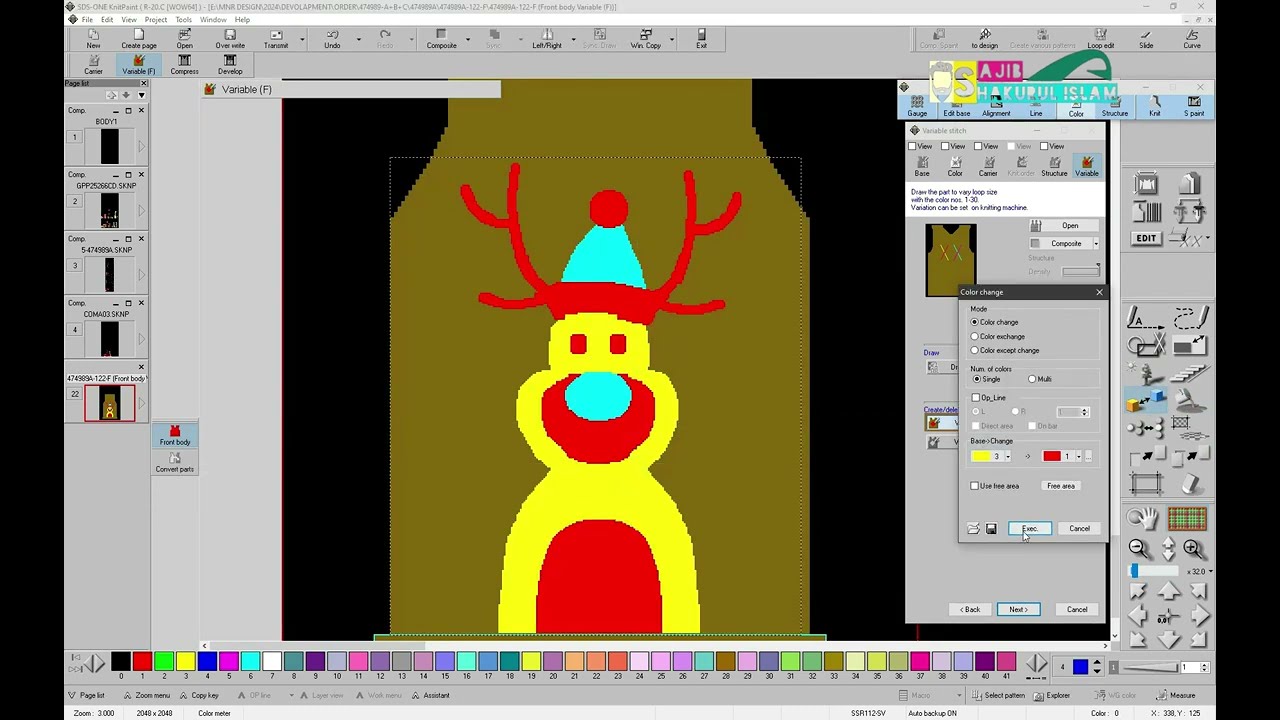1280x720 pixels.
Task: Pick the blue color 4 palette swatch
Action: [x=207, y=661]
